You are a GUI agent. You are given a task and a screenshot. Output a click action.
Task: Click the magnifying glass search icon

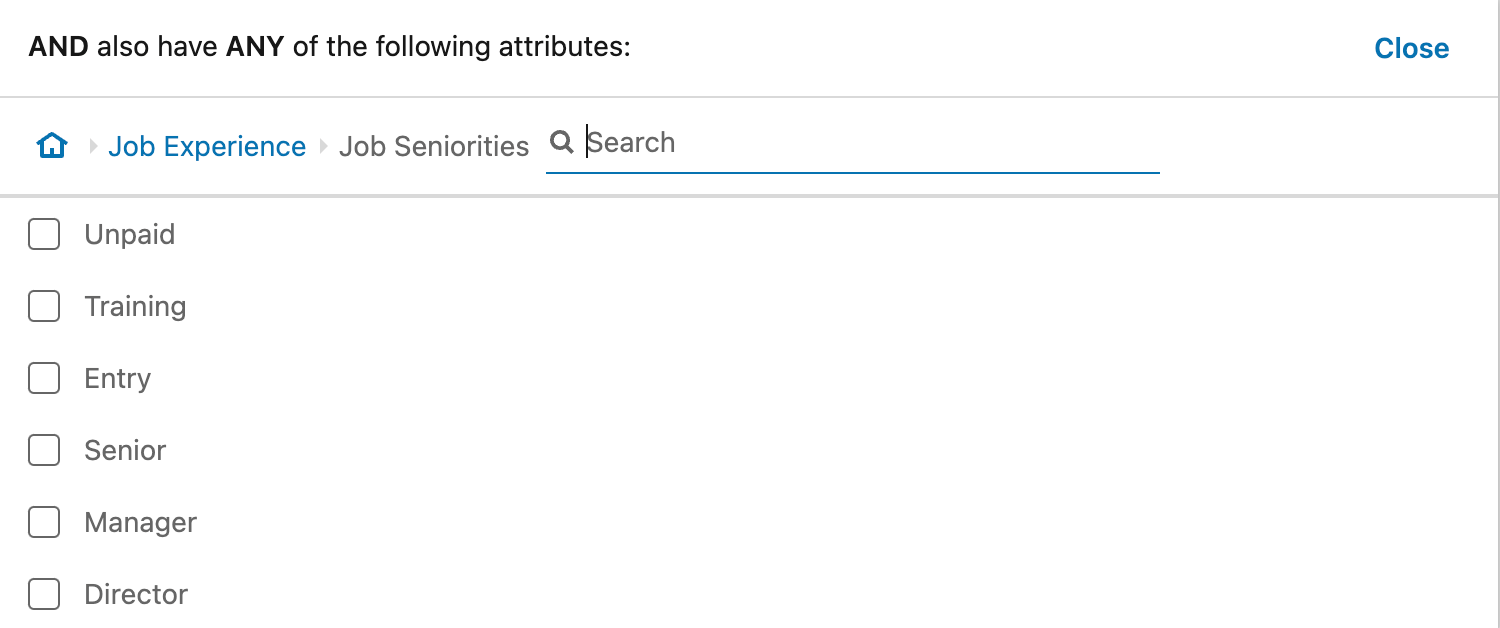click(562, 143)
